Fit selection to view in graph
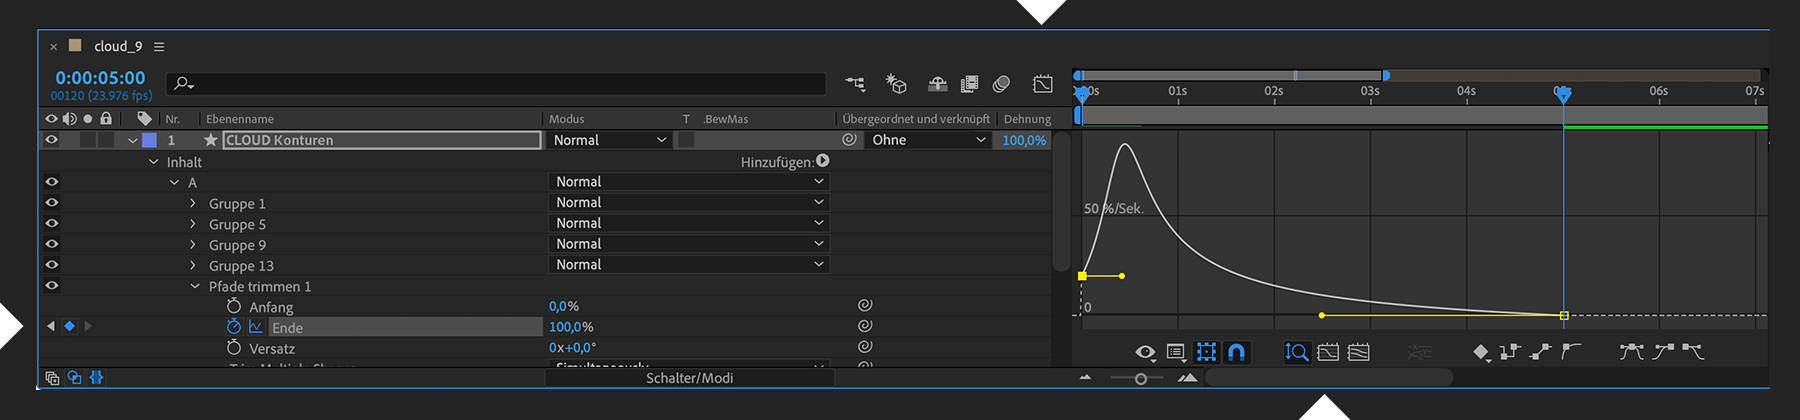 (1328, 352)
